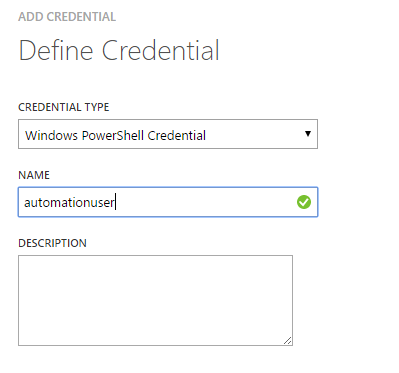Click the word TYPE in the Credential Type label
399x373 pixels.
coord(97,107)
